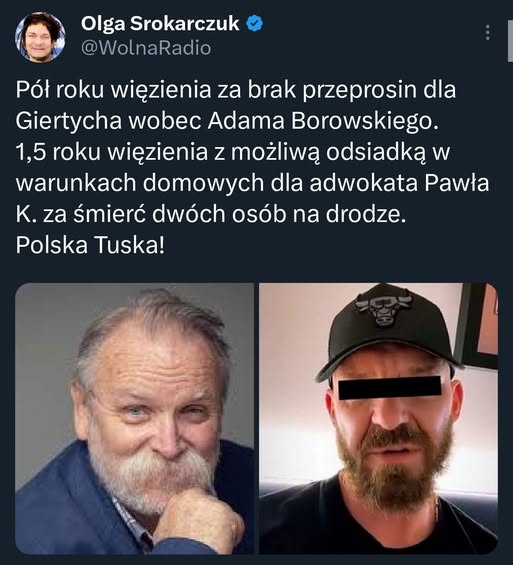
Task: Click the bull logo on the cap
Action: pyautogui.click(x=383, y=309)
